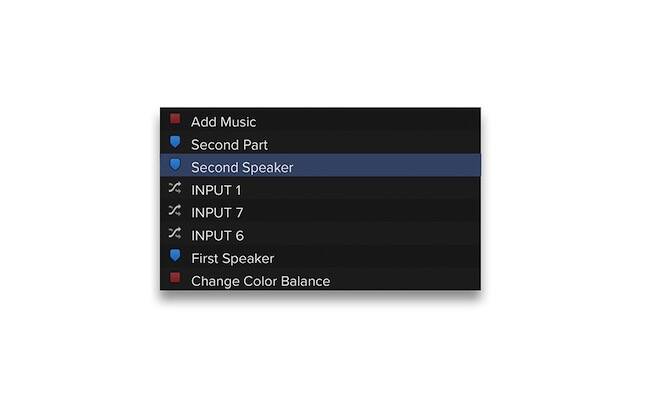648x401 pixels.
Task: Select the INPUT 7 switch label
Action: [x=217, y=213]
